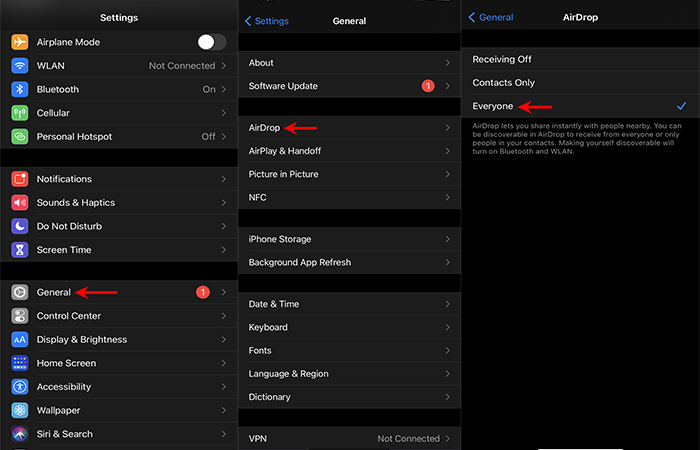The image size is (700, 450).
Task: Tap the red badge on General row
Action: (203, 292)
